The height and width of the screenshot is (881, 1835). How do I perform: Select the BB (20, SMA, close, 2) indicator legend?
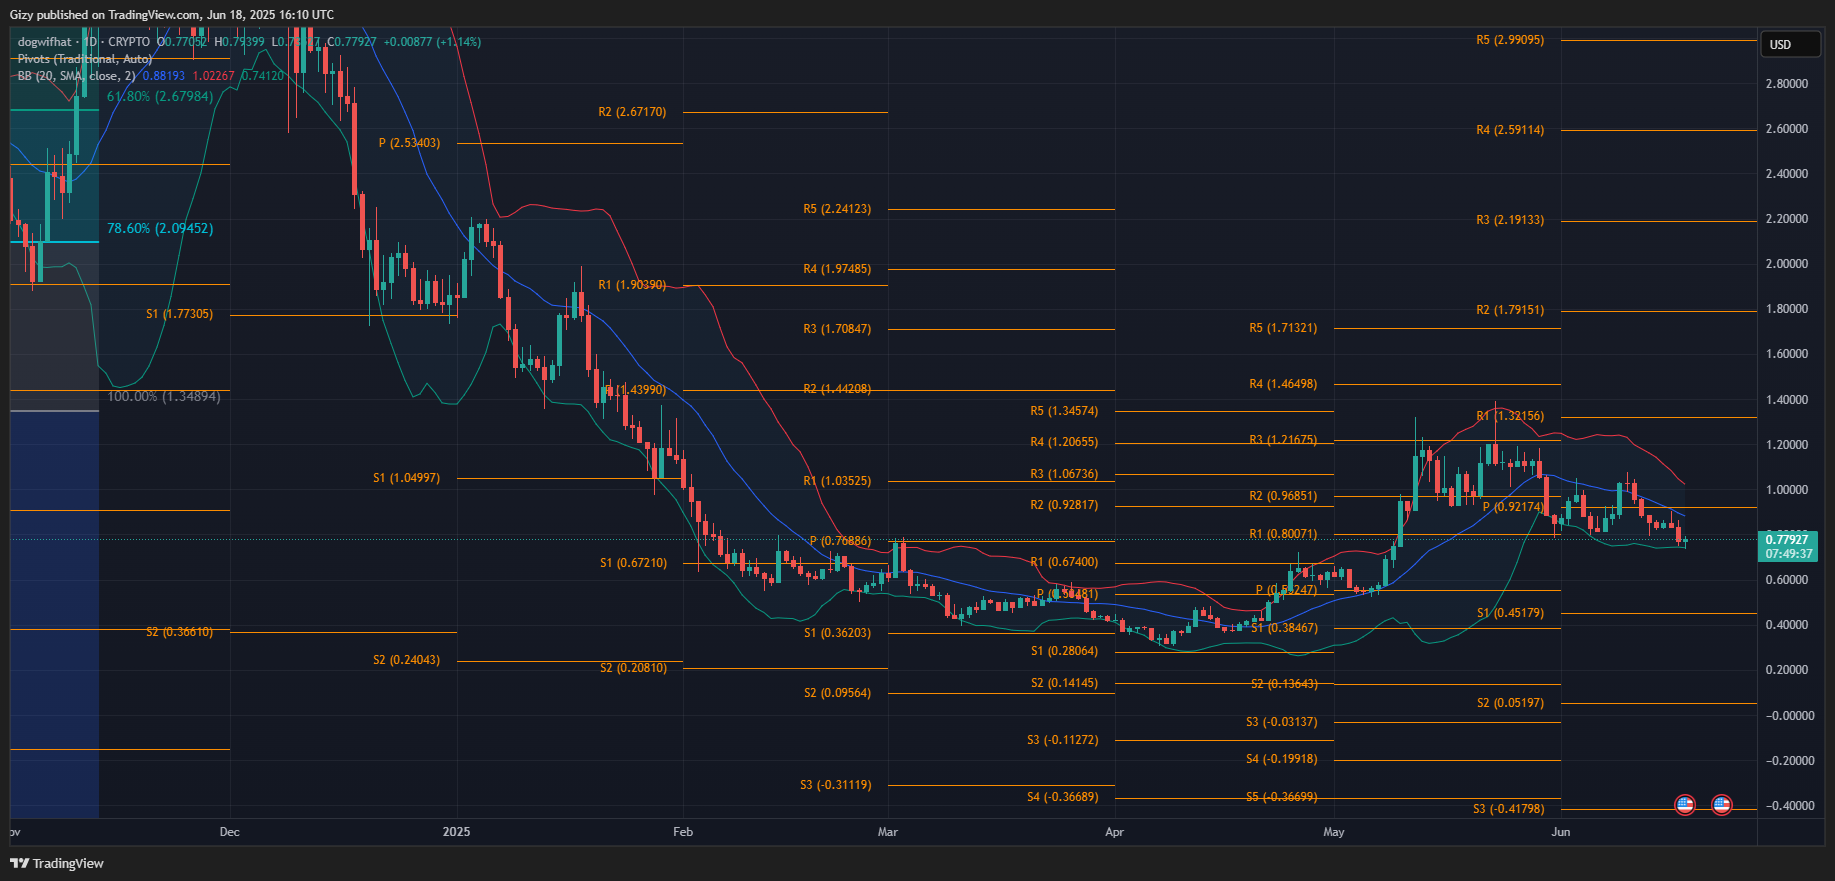coord(76,76)
